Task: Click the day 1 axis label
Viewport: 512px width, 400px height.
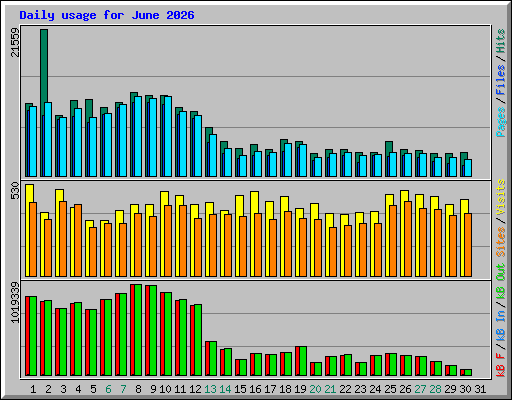Action: tap(33, 389)
